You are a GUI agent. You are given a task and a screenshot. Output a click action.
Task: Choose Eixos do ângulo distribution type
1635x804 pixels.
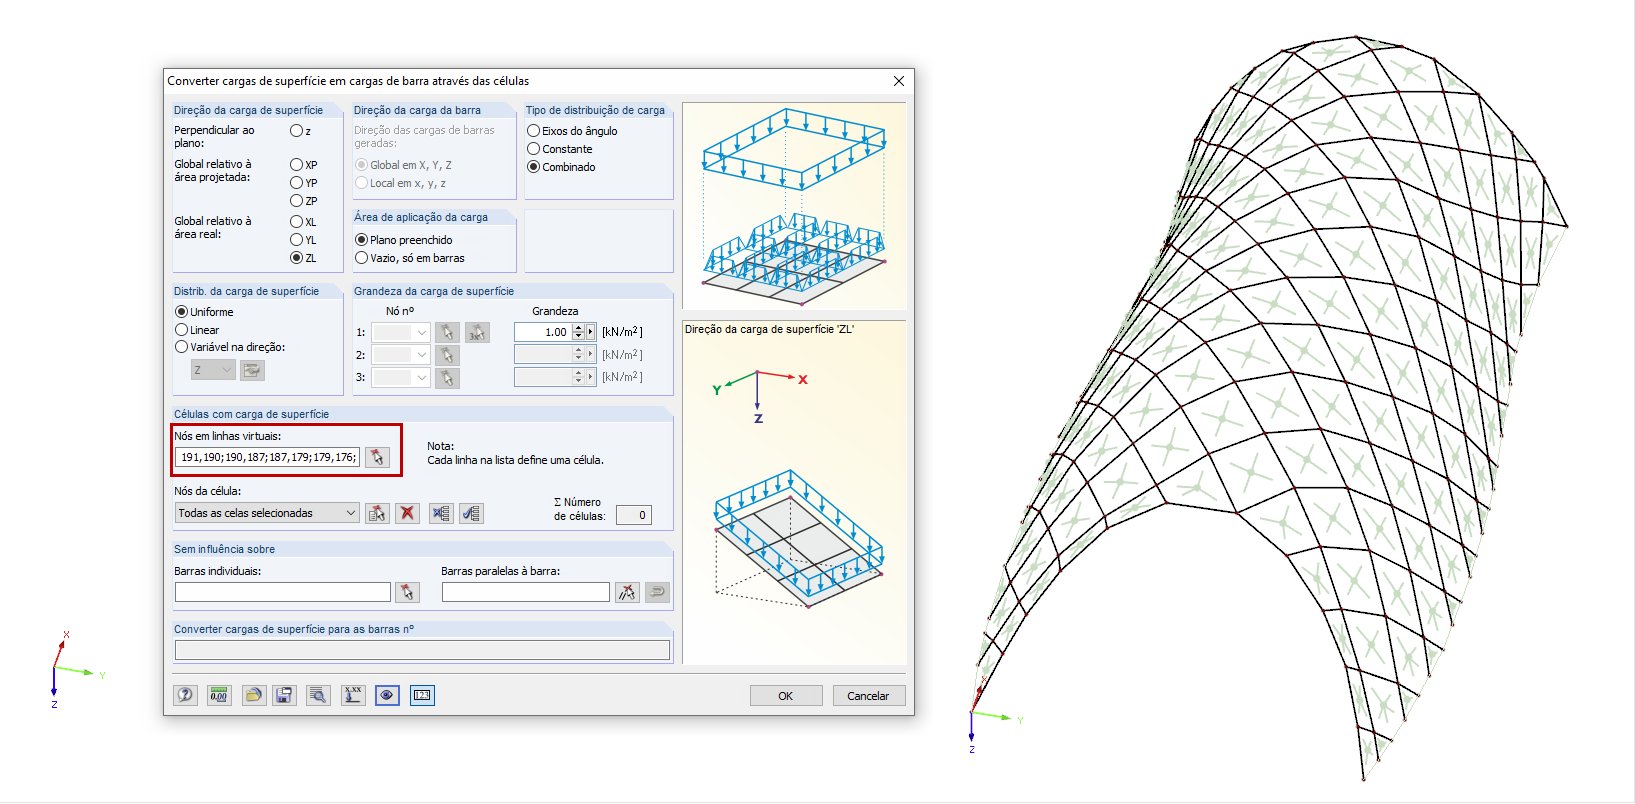[x=534, y=131]
